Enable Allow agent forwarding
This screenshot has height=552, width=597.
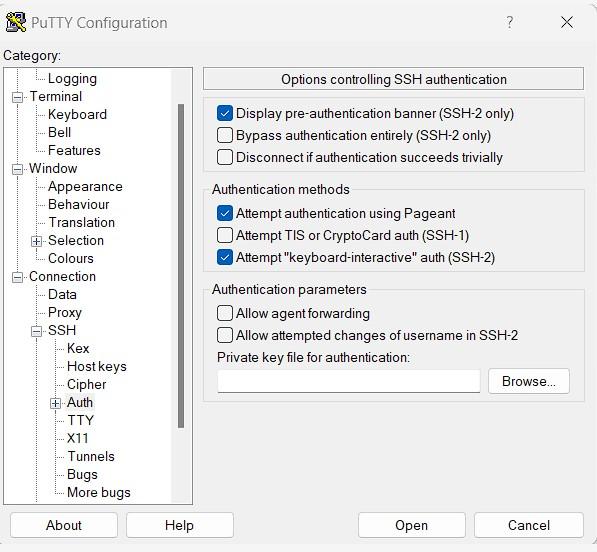(x=225, y=314)
